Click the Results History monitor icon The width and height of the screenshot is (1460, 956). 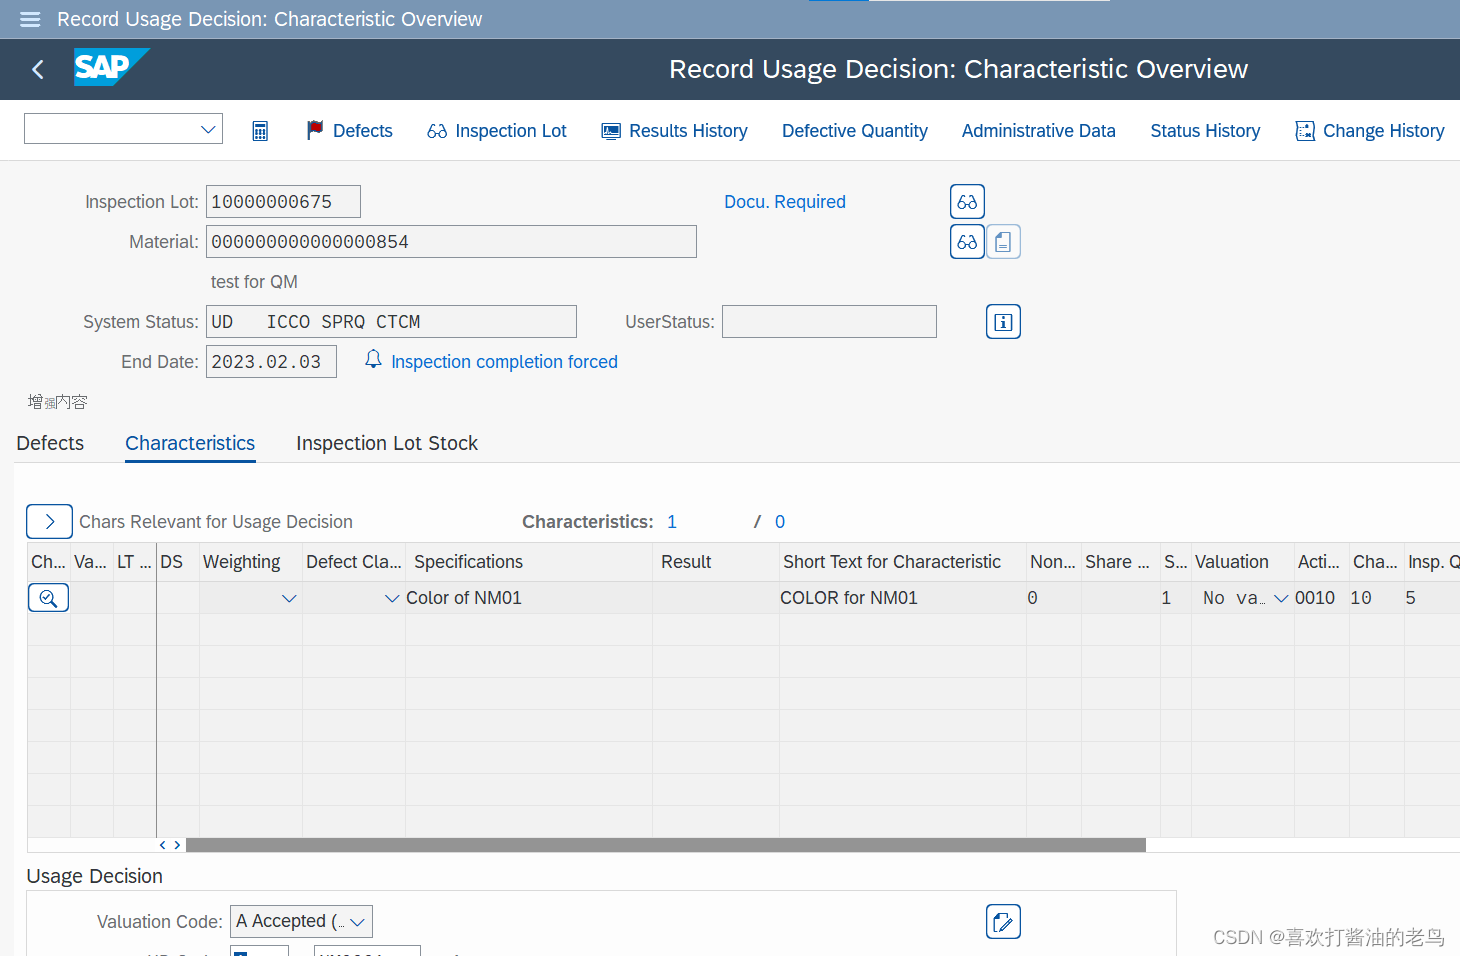pos(610,130)
